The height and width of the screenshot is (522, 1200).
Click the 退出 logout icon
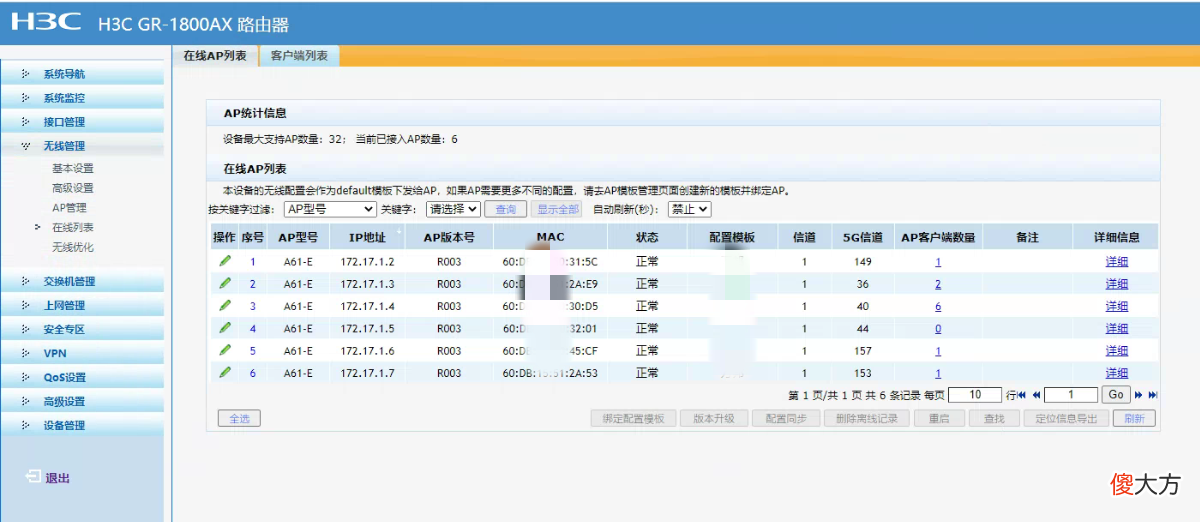tap(33, 477)
